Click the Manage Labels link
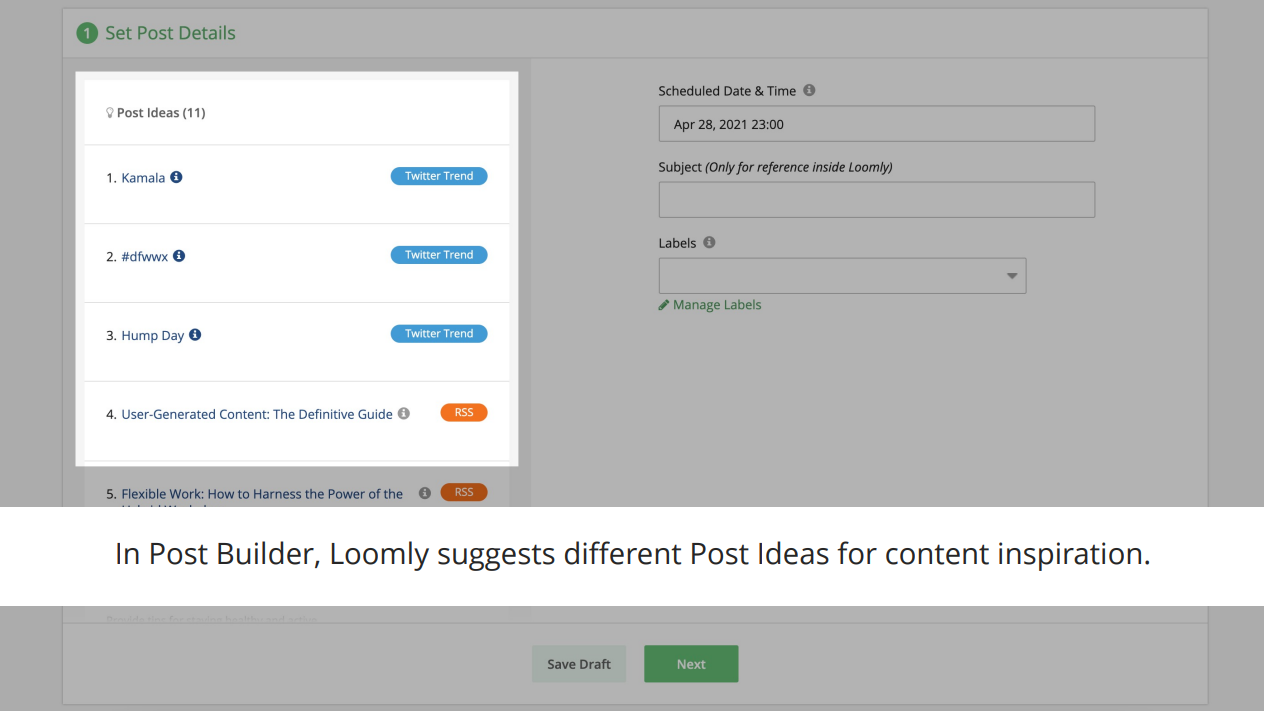 (x=716, y=305)
